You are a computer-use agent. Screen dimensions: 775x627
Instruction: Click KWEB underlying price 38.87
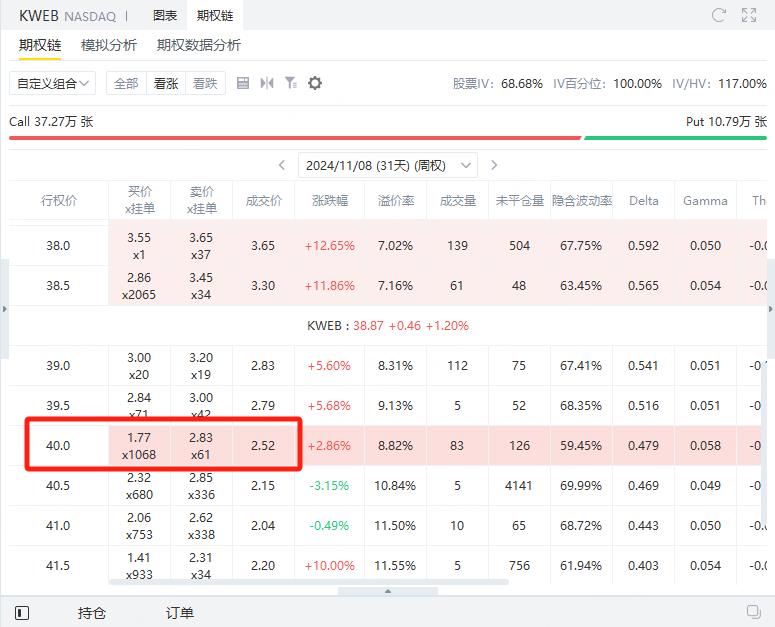368,326
